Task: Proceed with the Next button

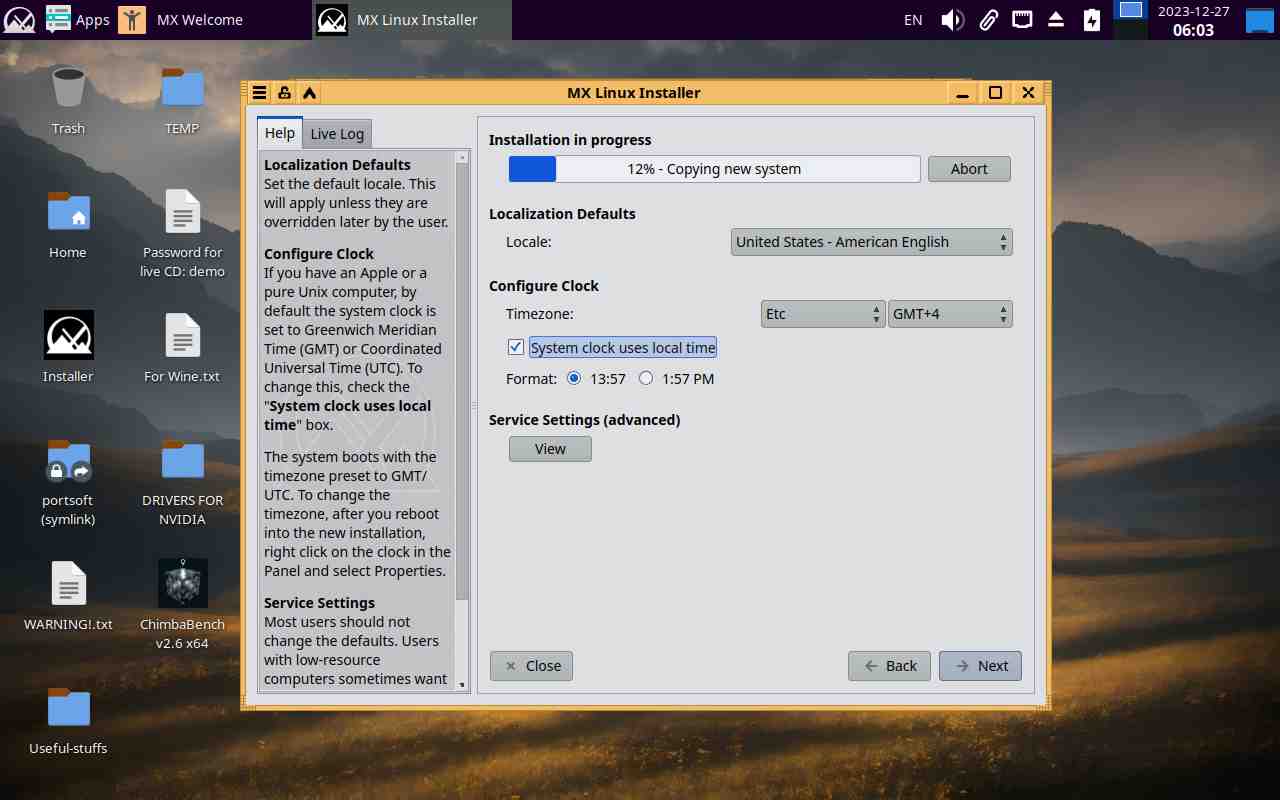Action: pos(980,666)
